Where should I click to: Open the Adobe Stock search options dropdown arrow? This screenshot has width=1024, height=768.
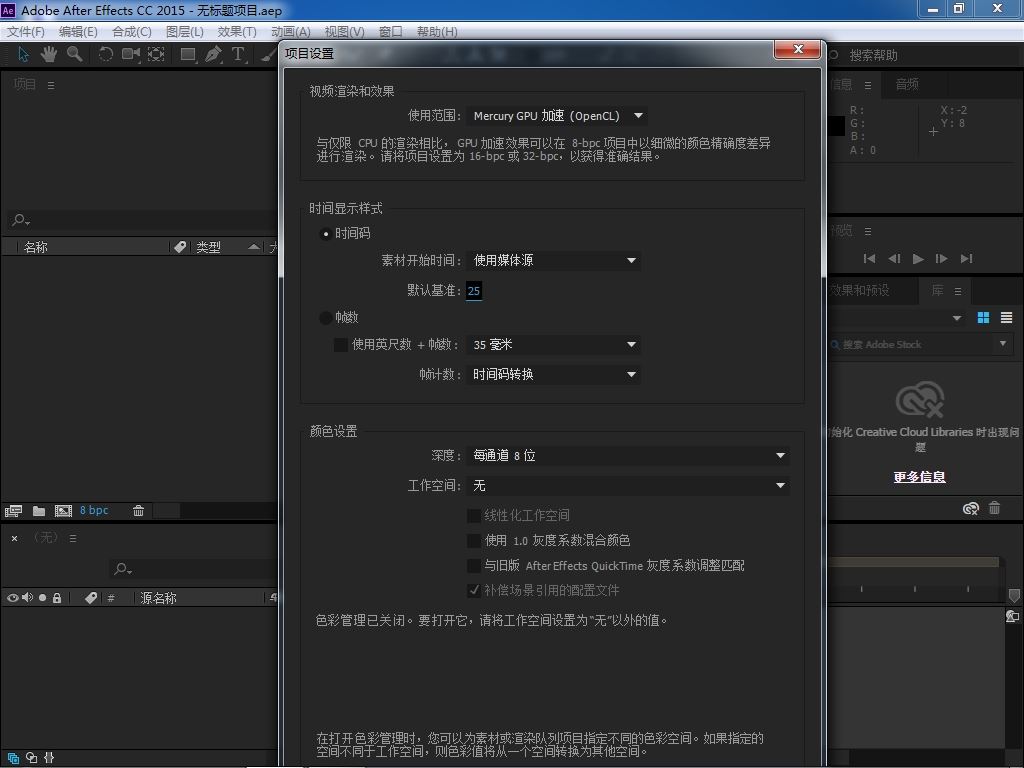1003,343
